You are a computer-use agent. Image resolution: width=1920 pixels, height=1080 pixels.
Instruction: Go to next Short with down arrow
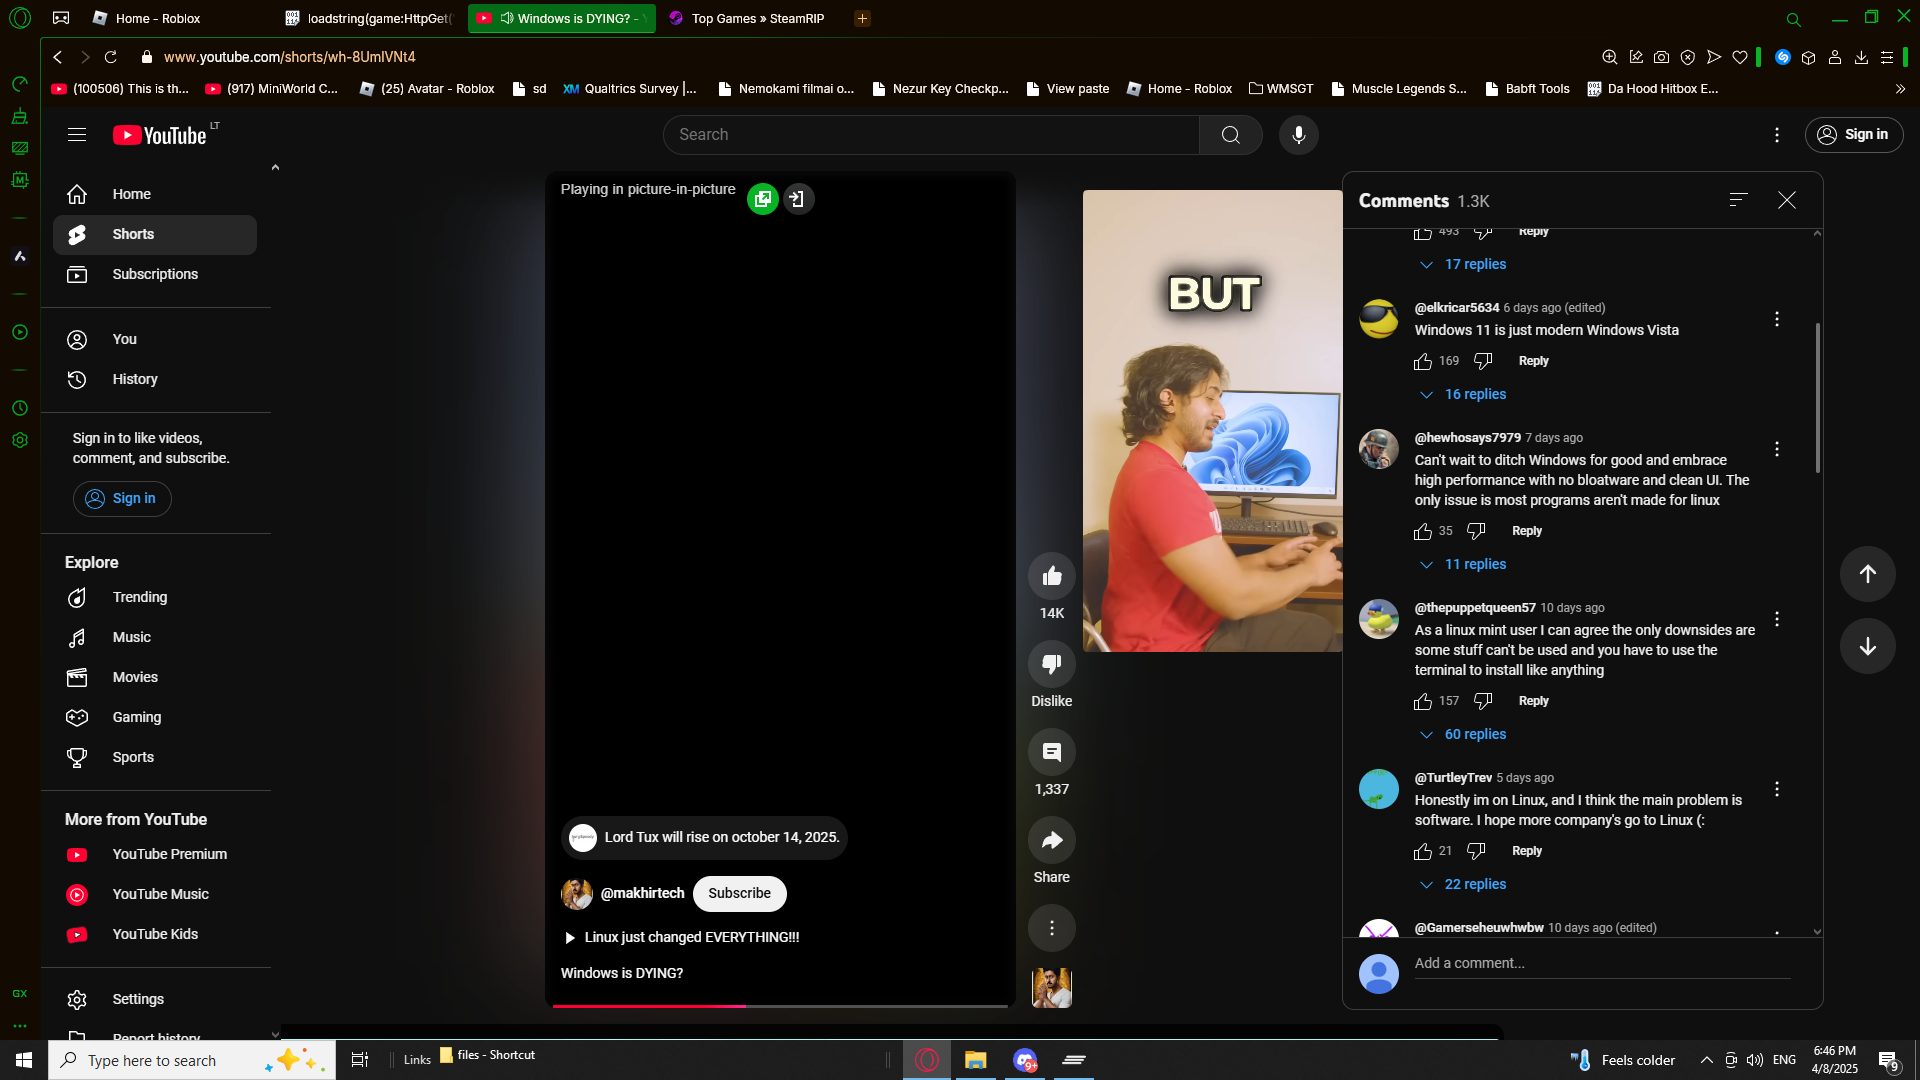coord(1867,646)
